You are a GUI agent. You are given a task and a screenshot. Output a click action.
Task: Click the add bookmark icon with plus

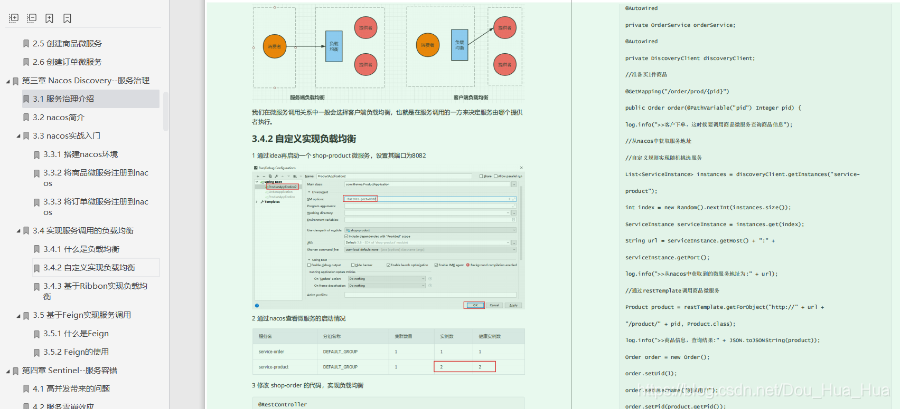(49, 18)
